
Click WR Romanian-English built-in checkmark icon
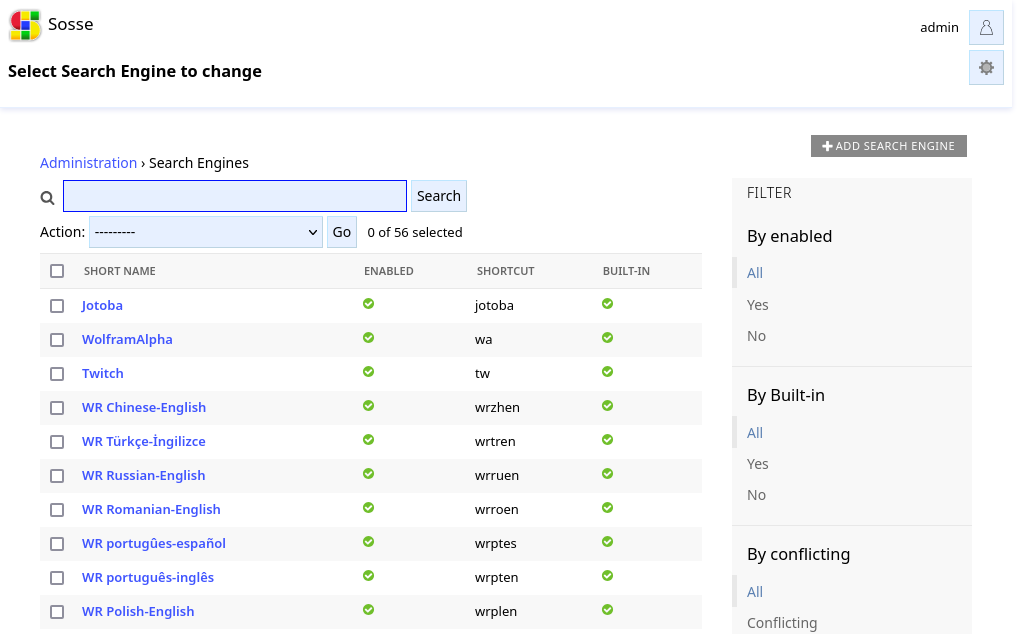tap(607, 507)
